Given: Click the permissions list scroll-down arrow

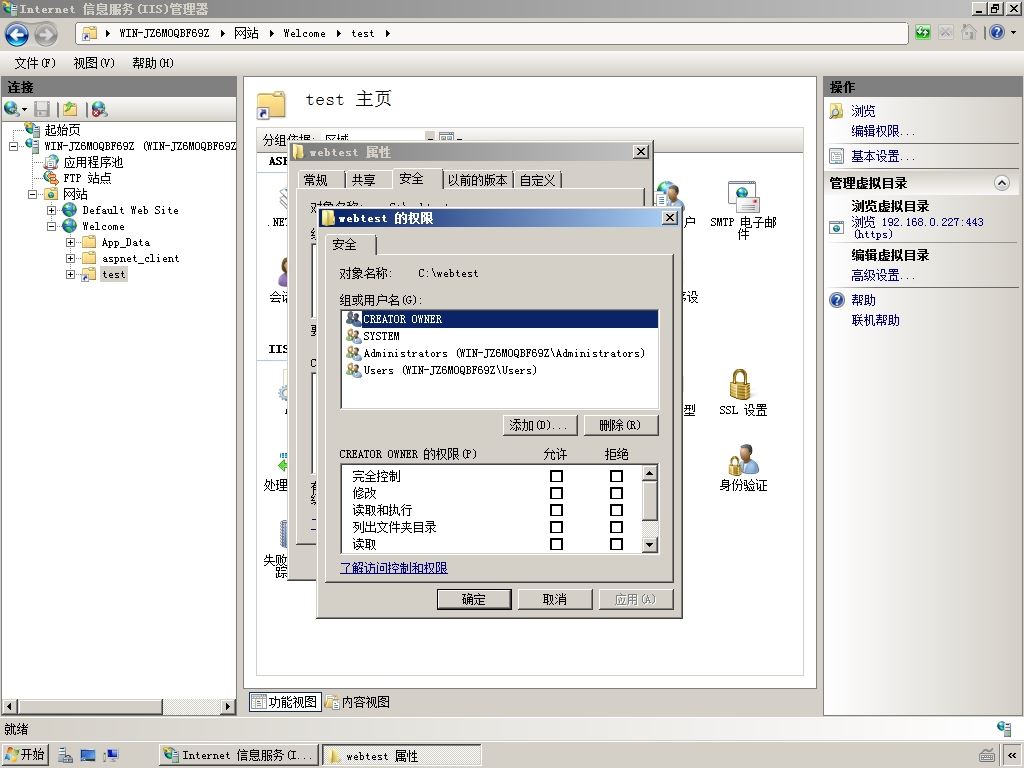Looking at the screenshot, I should click(649, 544).
